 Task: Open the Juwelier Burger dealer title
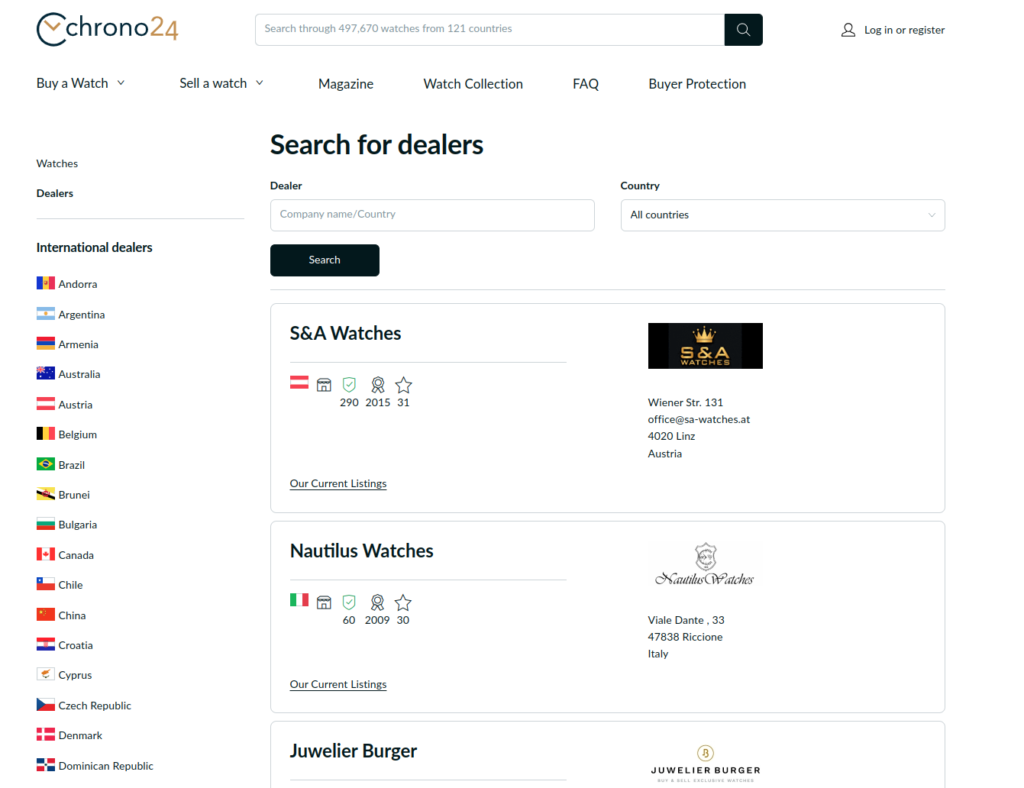(353, 751)
